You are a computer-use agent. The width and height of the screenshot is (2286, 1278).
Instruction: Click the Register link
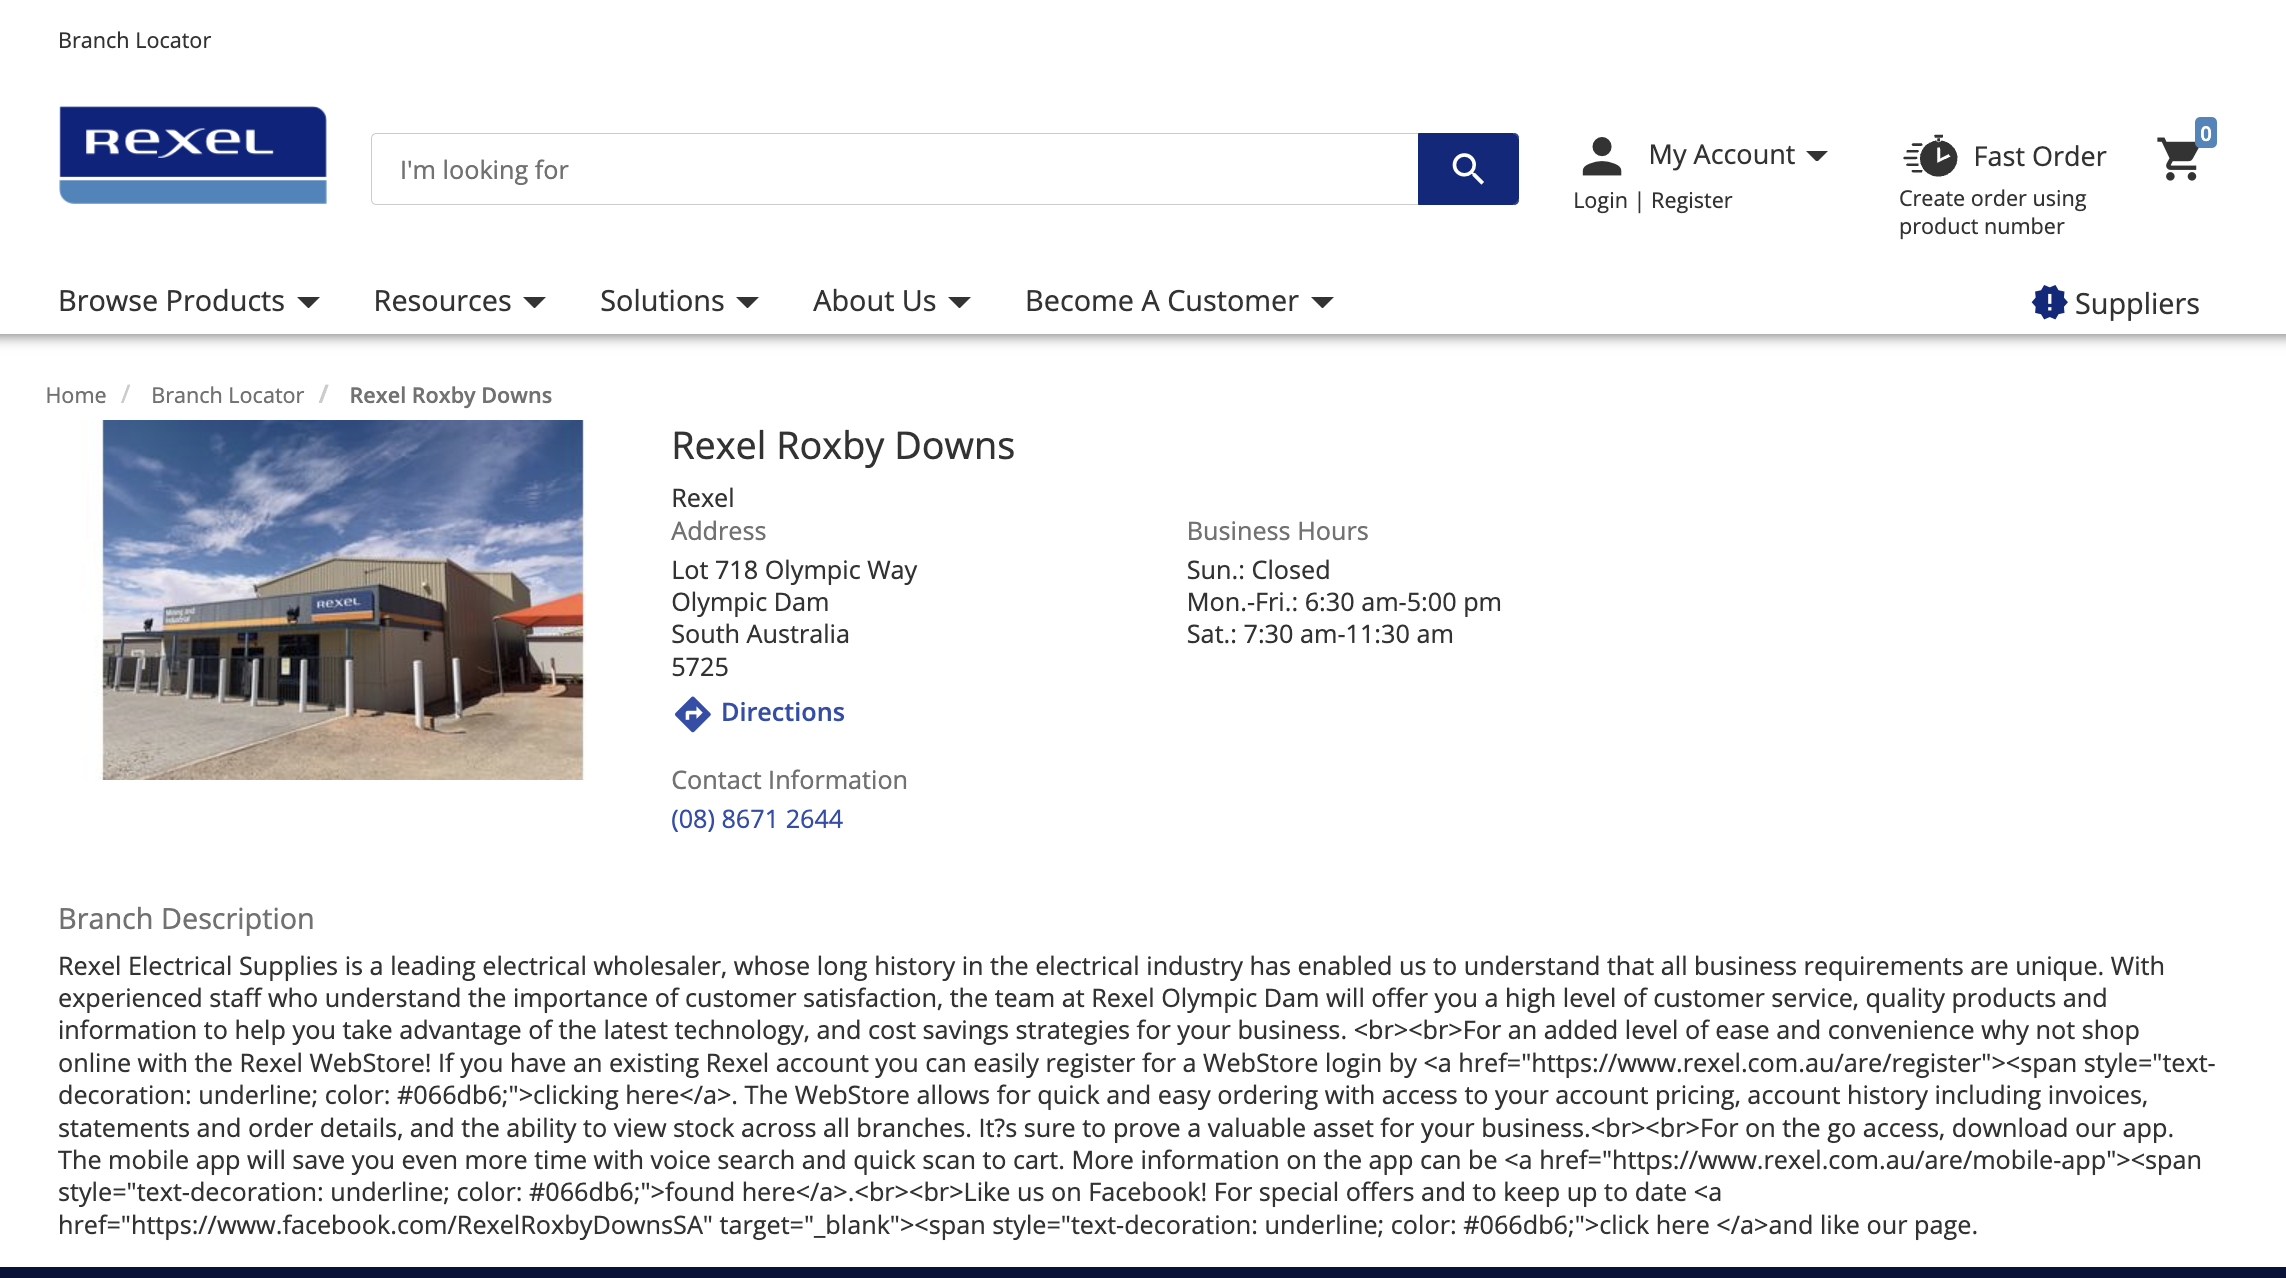pos(1692,200)
